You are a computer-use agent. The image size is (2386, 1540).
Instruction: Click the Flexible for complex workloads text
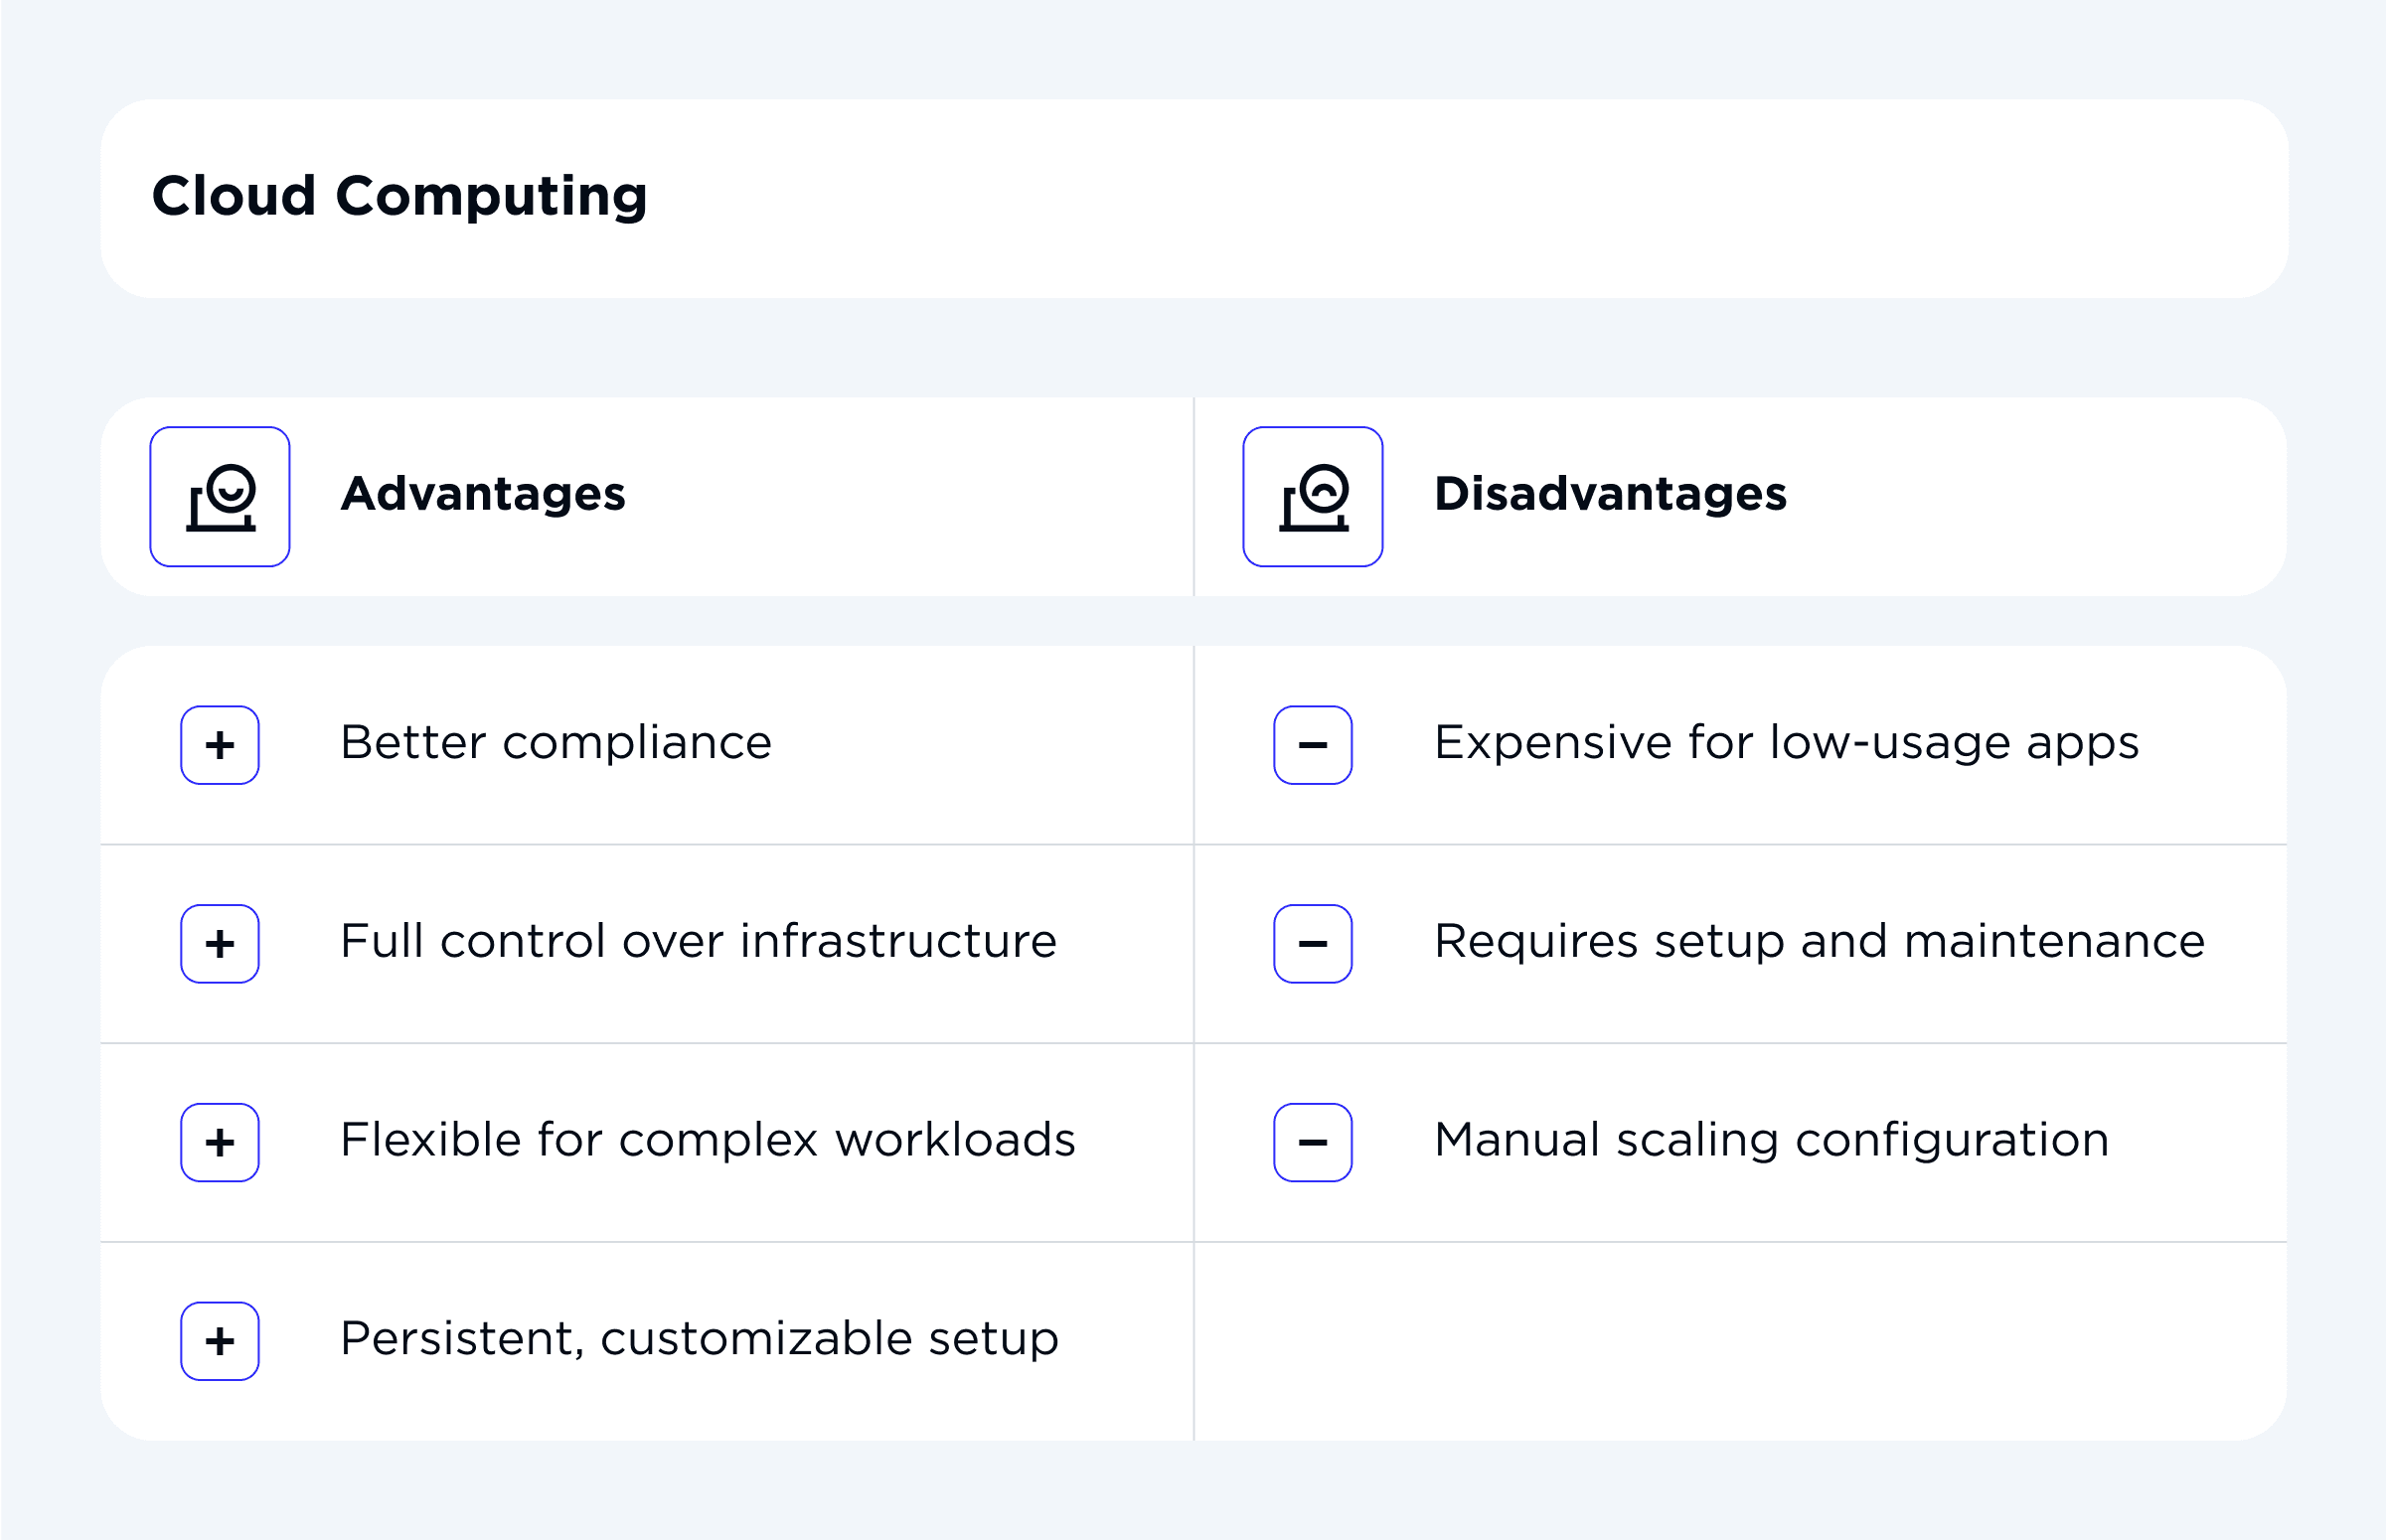(708, 1139)
